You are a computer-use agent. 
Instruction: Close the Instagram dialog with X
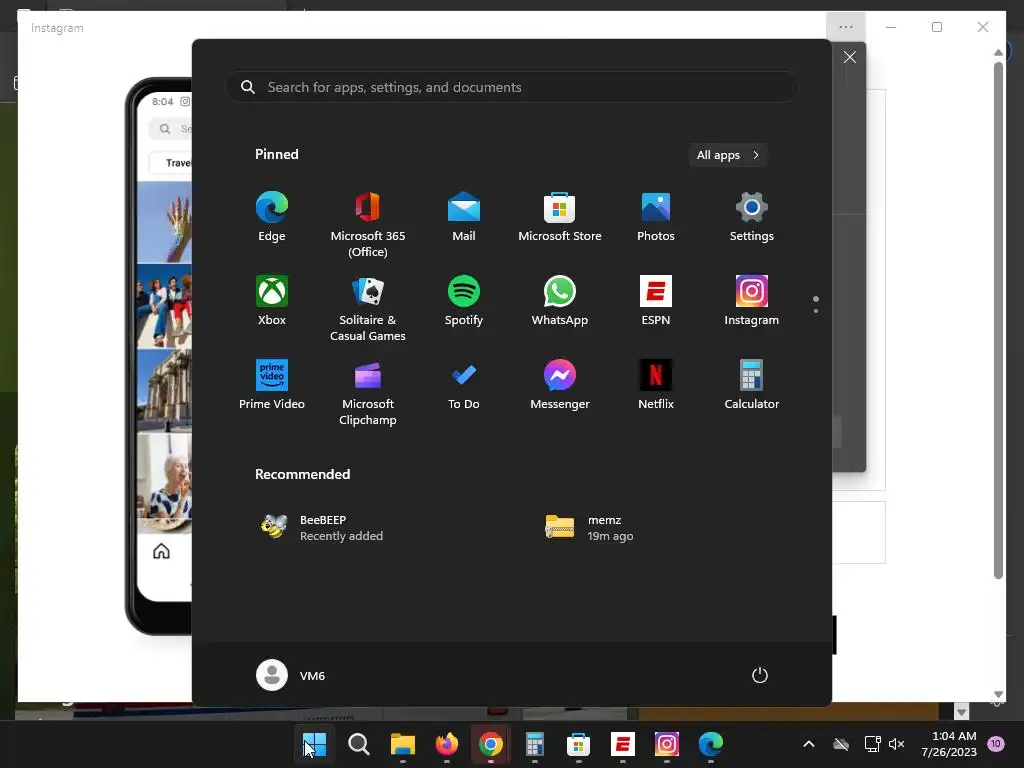(x=850, y=57)
